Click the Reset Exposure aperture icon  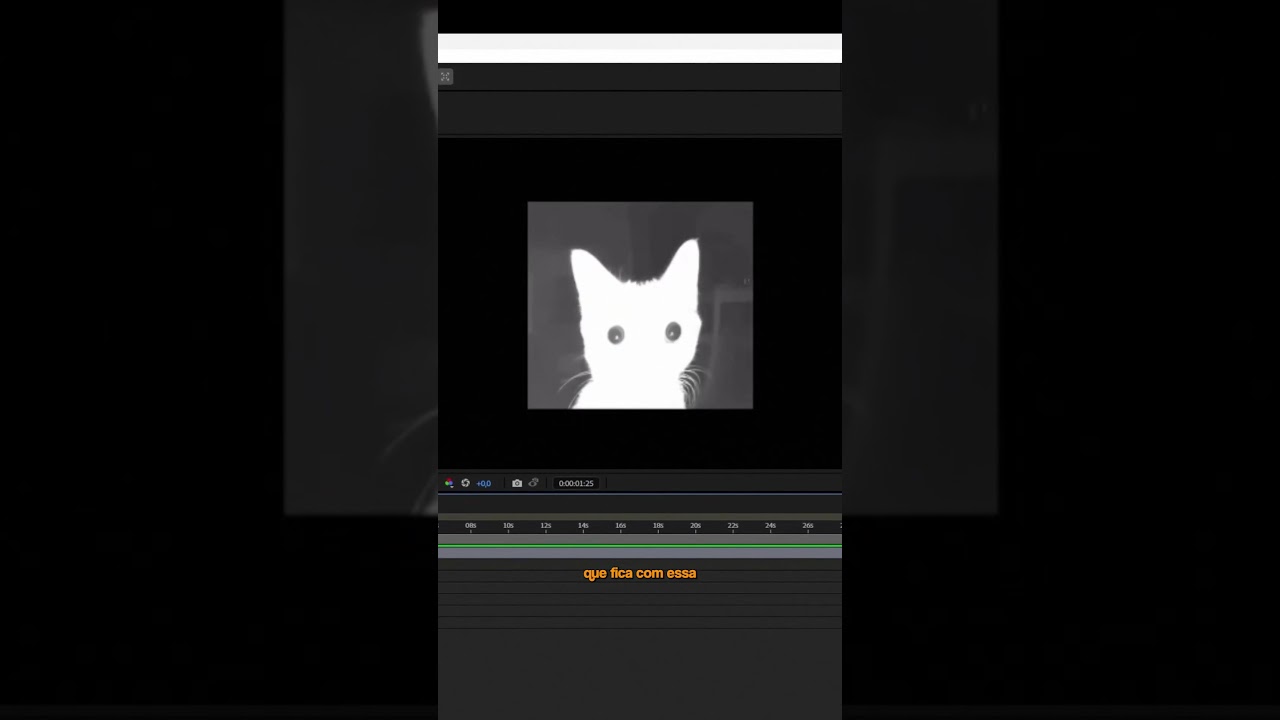pos(465,483)
